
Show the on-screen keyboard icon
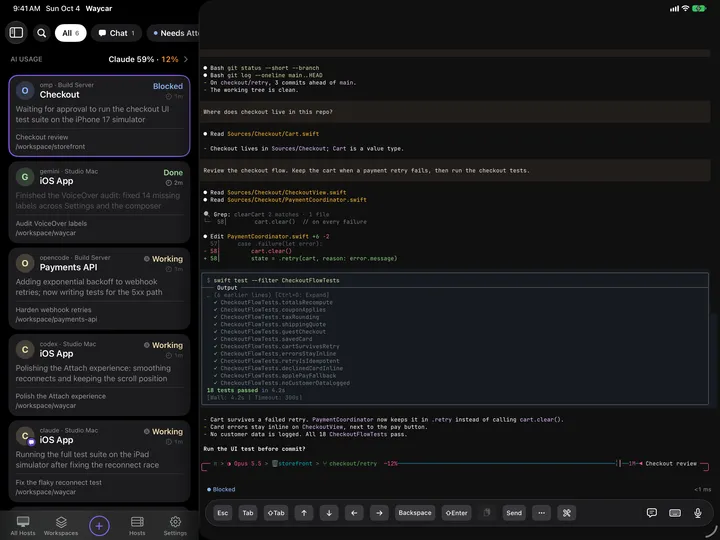[x=675, y=513]
